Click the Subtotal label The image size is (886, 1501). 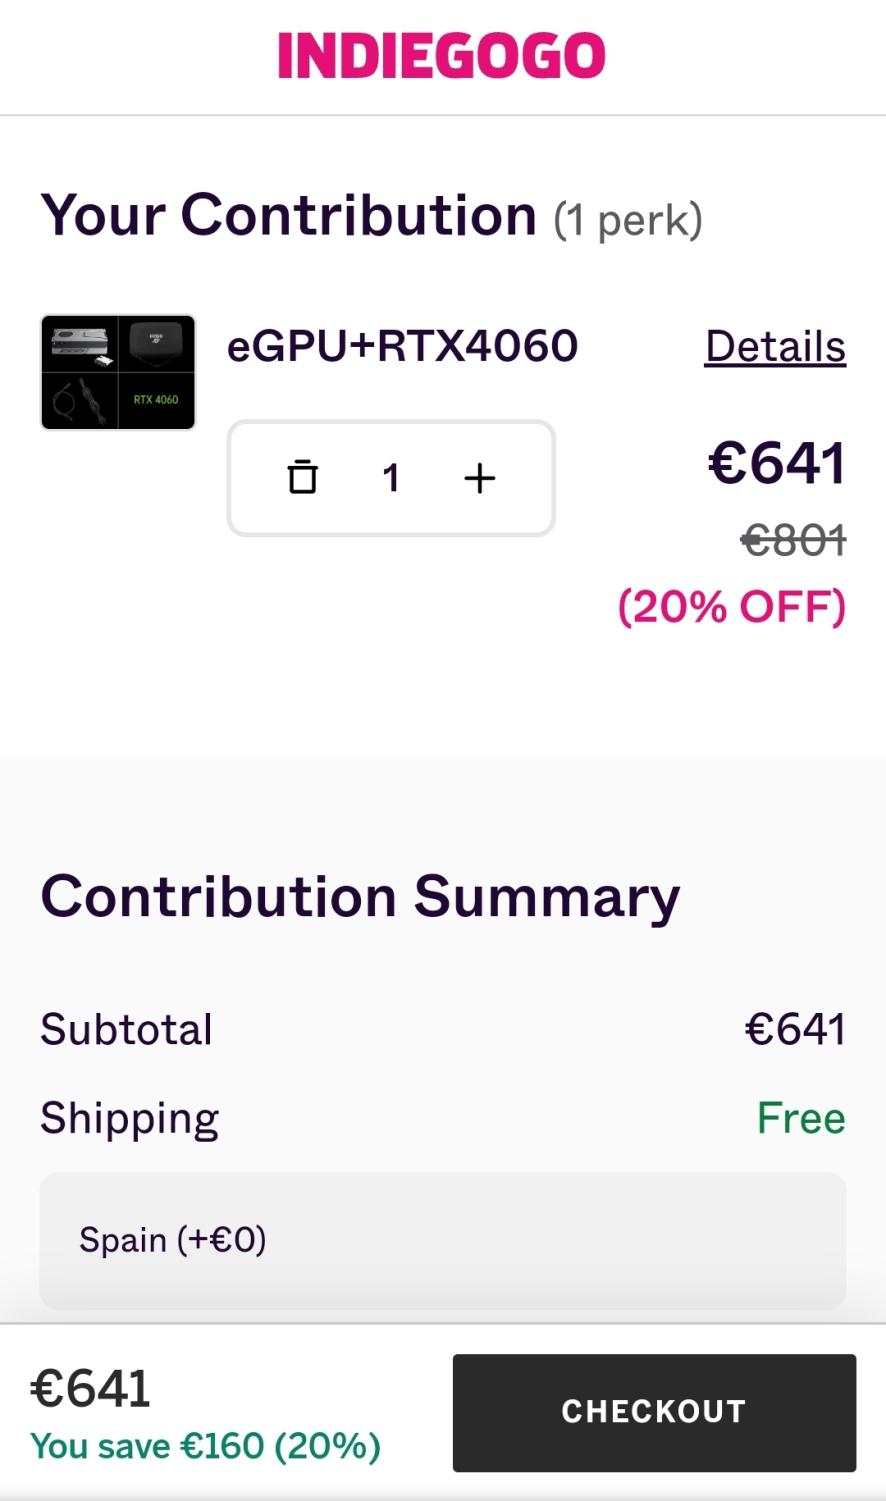126,1029
